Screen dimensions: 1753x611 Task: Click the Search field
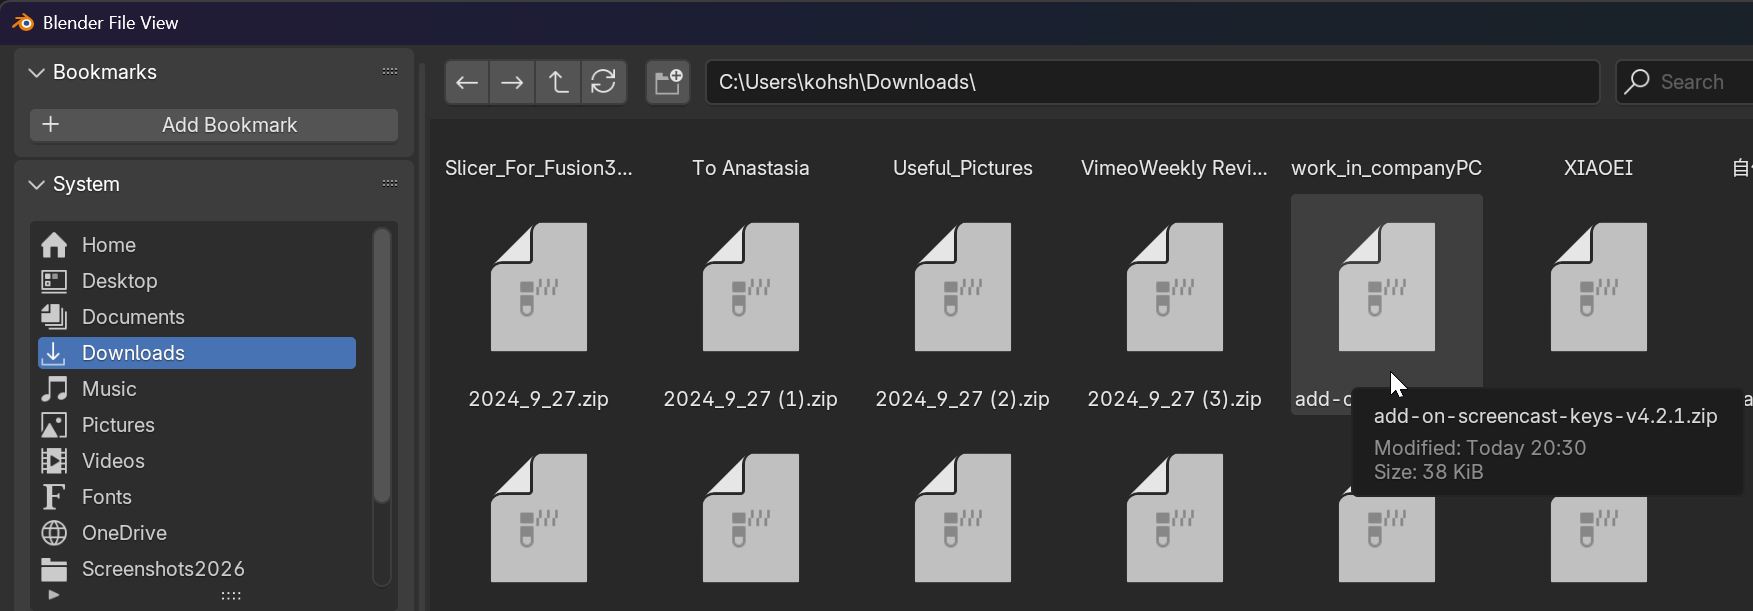1684,82
